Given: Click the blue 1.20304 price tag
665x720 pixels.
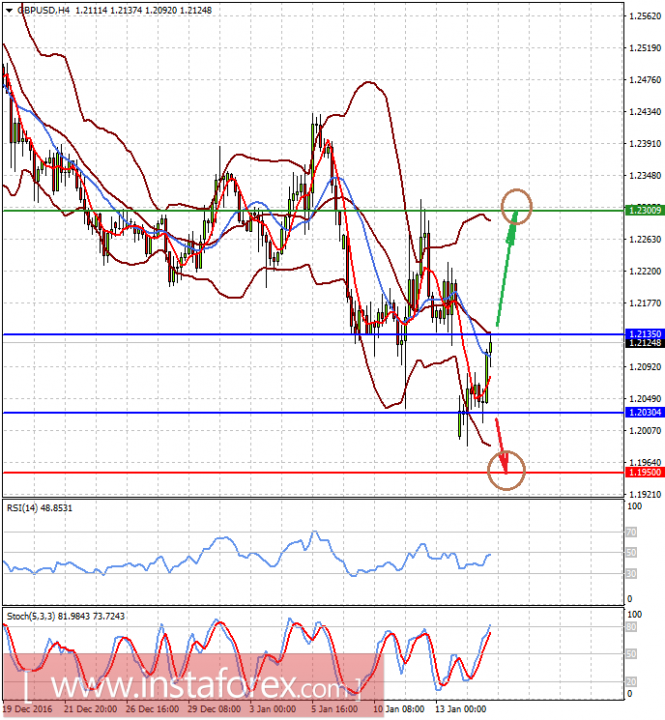Looking at the screenshot, I should pos(642,412).
